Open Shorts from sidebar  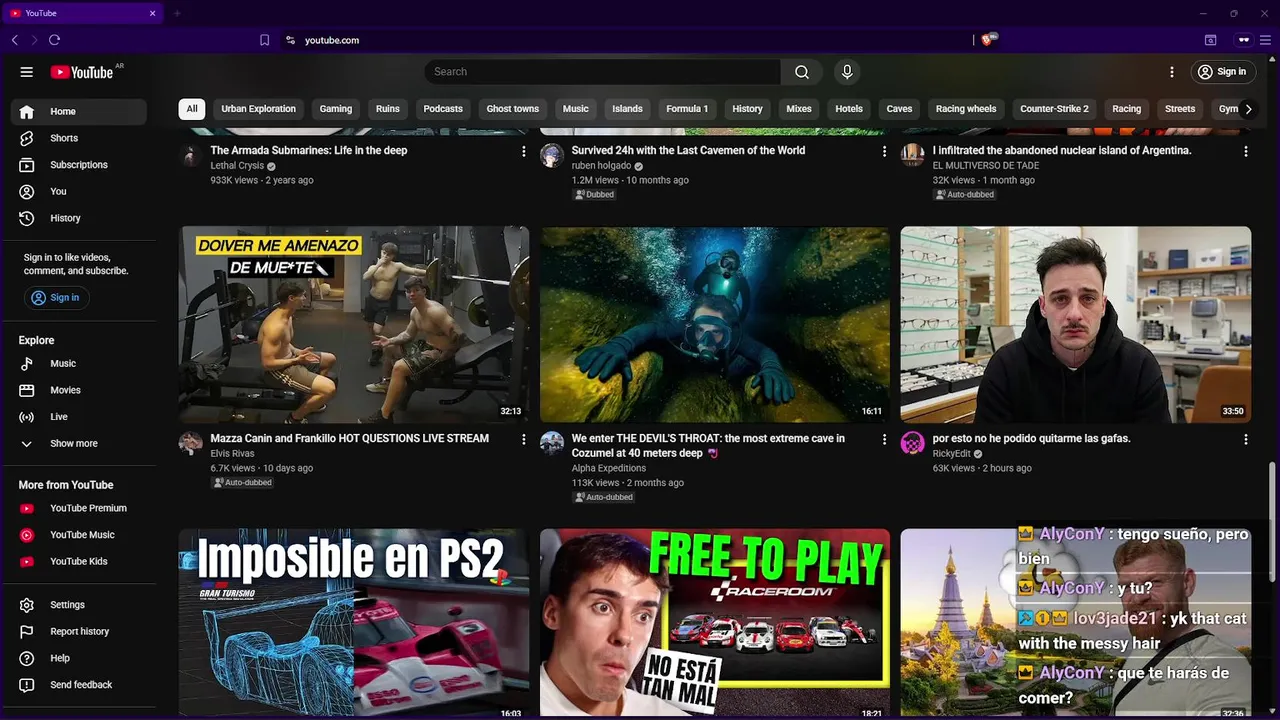79,138
